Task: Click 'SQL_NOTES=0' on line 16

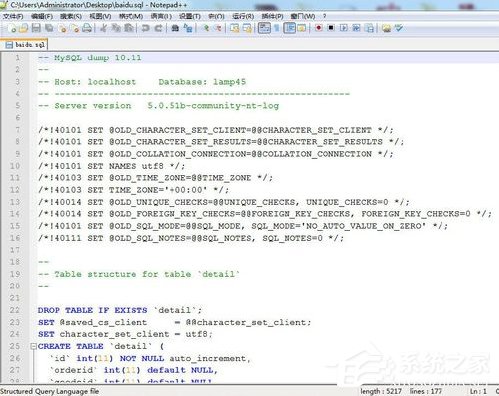Action: point(292,238)
